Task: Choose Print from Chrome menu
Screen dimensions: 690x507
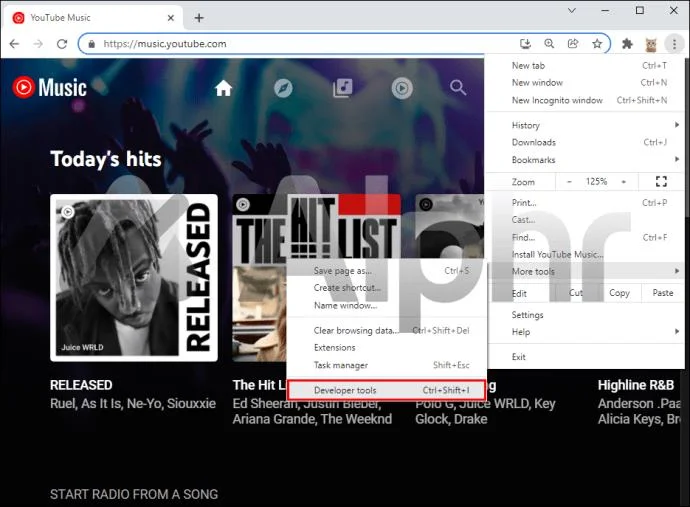Action: pyautogui.click(x=585, y=203)
